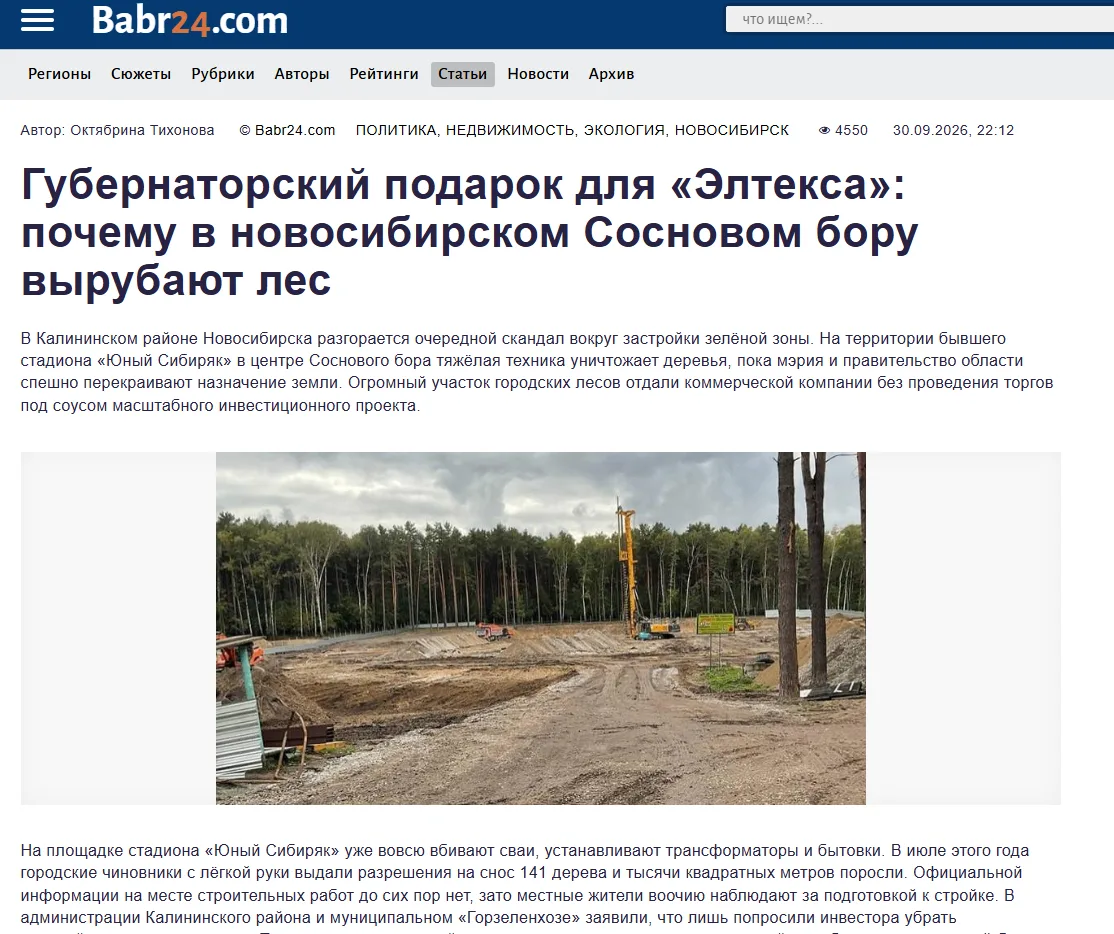Open the НОВОСИБИРСК category link

[x=732, y=130]
